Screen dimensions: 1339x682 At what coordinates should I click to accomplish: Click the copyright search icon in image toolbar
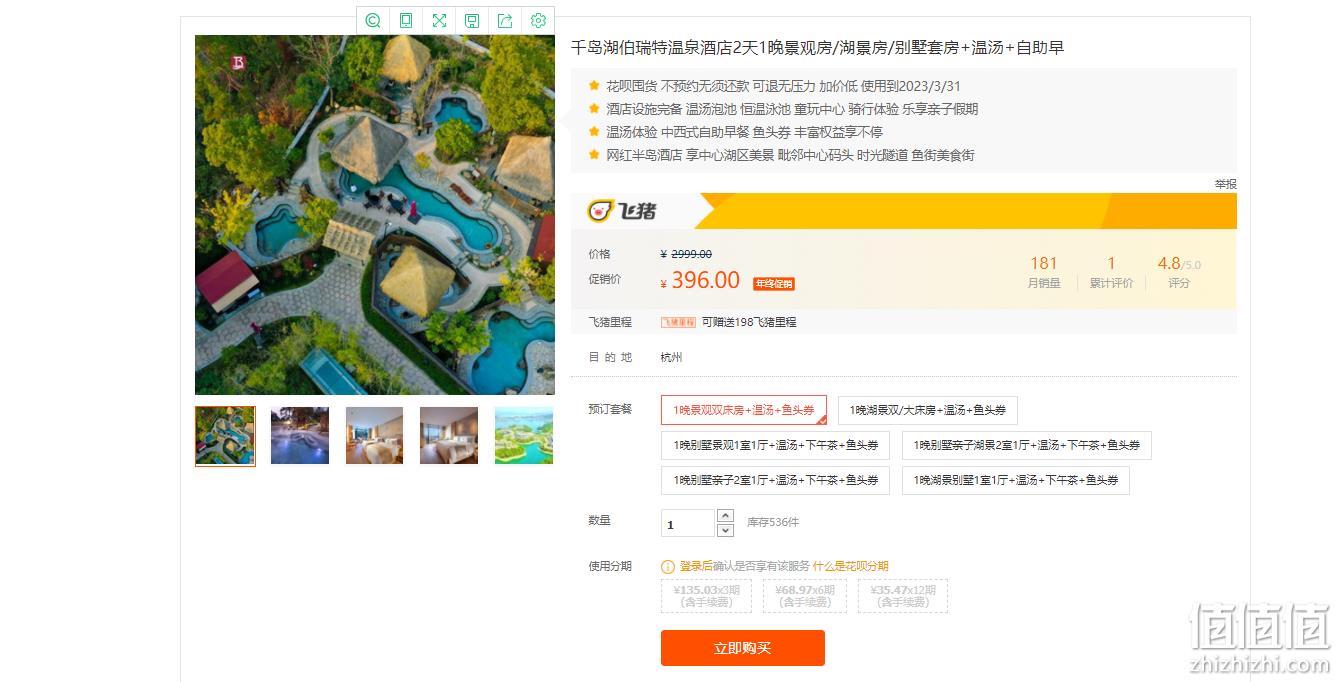pyautogui.click(x=373, y=20)
